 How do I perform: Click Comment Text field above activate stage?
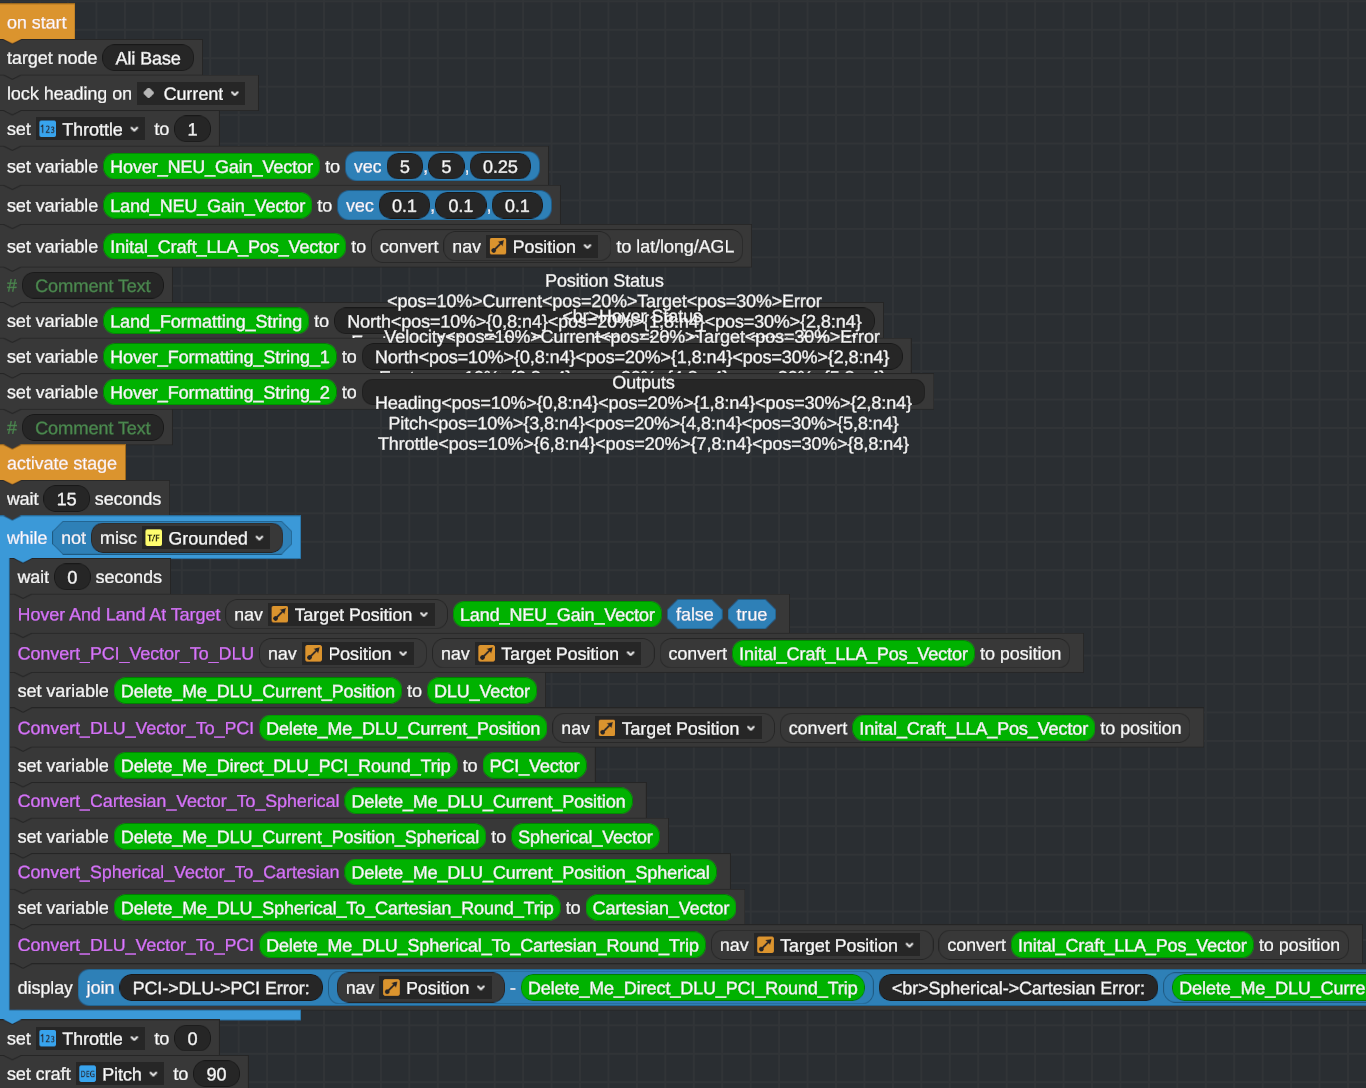[x=93, y=428]
